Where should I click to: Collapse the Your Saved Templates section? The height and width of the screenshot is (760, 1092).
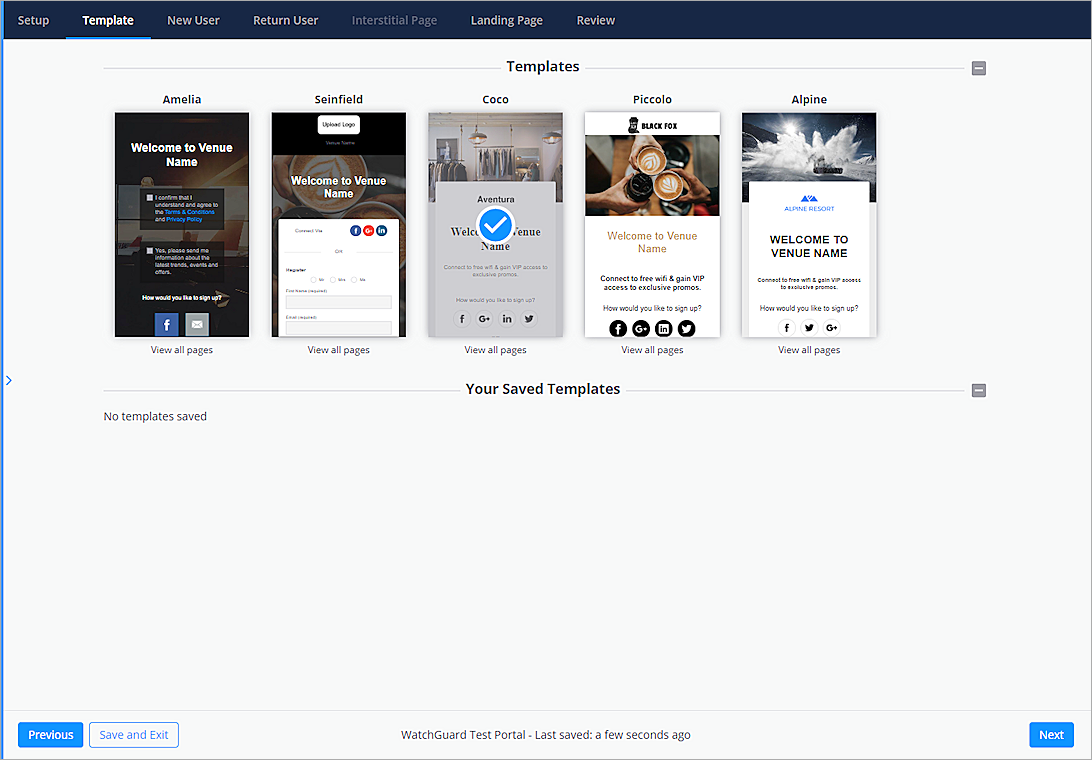coord(978,390)
